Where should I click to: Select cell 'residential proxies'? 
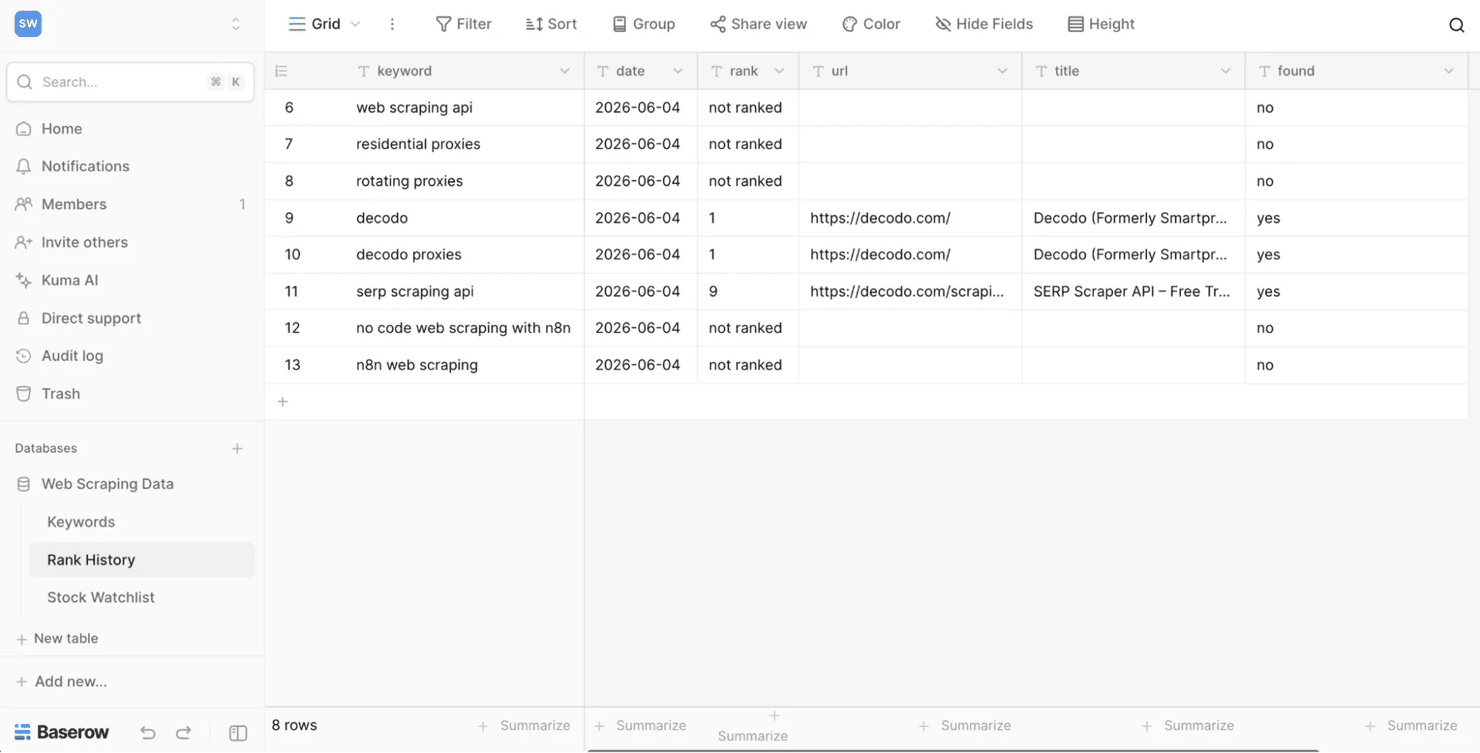tap(465, 144)
